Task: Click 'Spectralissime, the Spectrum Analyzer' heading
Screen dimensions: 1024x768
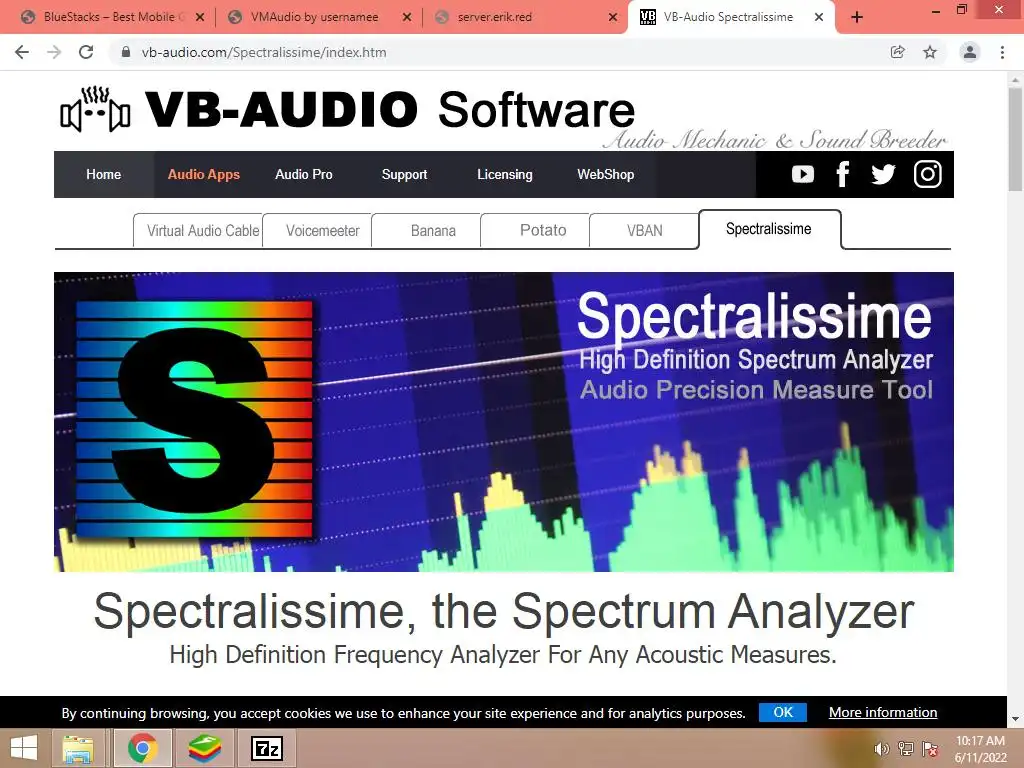Action: 504,612
